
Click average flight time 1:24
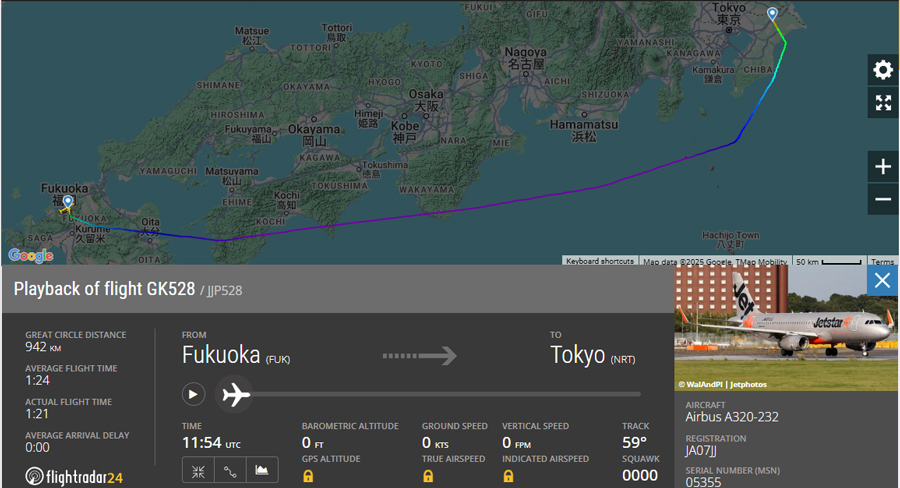(x=37, y=380)
